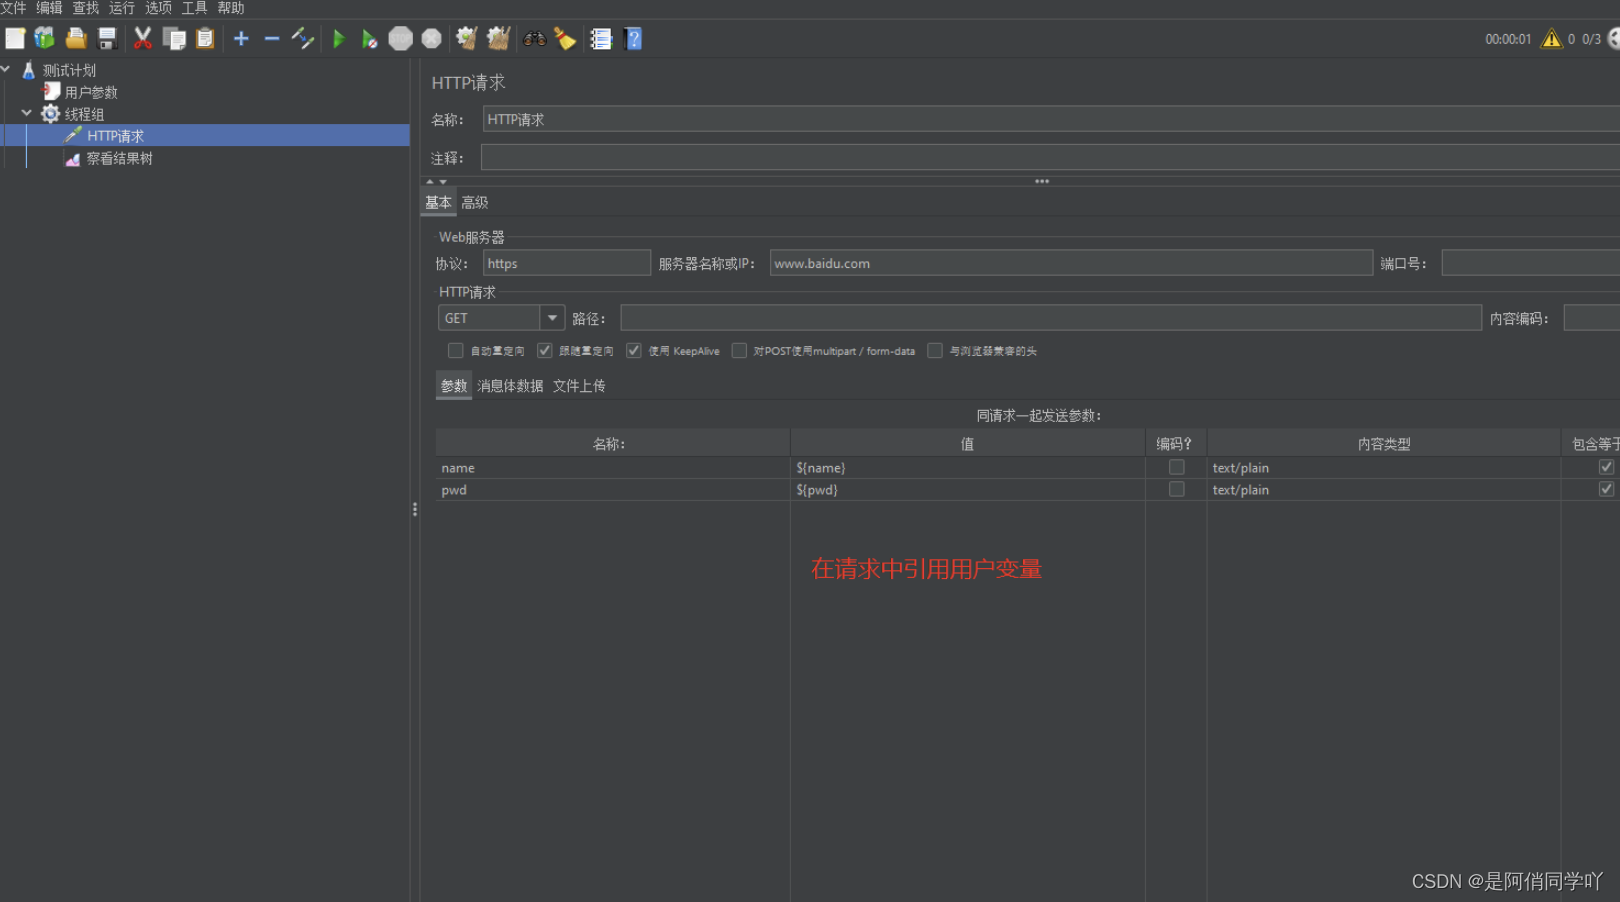Switch to the 消息体数据 tab
1620x902 pixels.
click(x=510, y=386)
